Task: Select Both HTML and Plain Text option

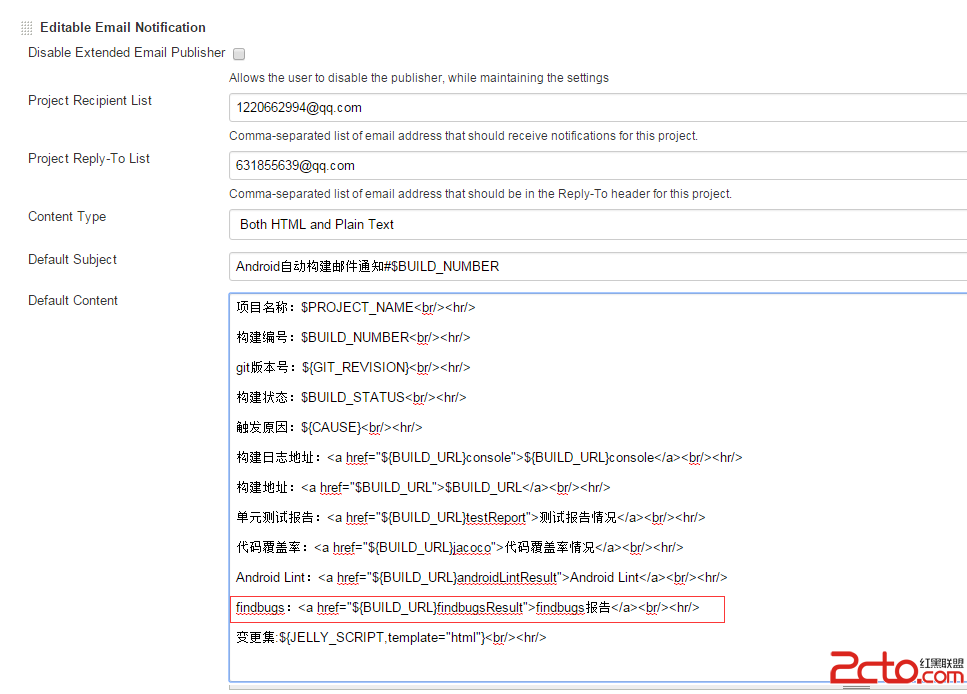Action: click(318, 225)
